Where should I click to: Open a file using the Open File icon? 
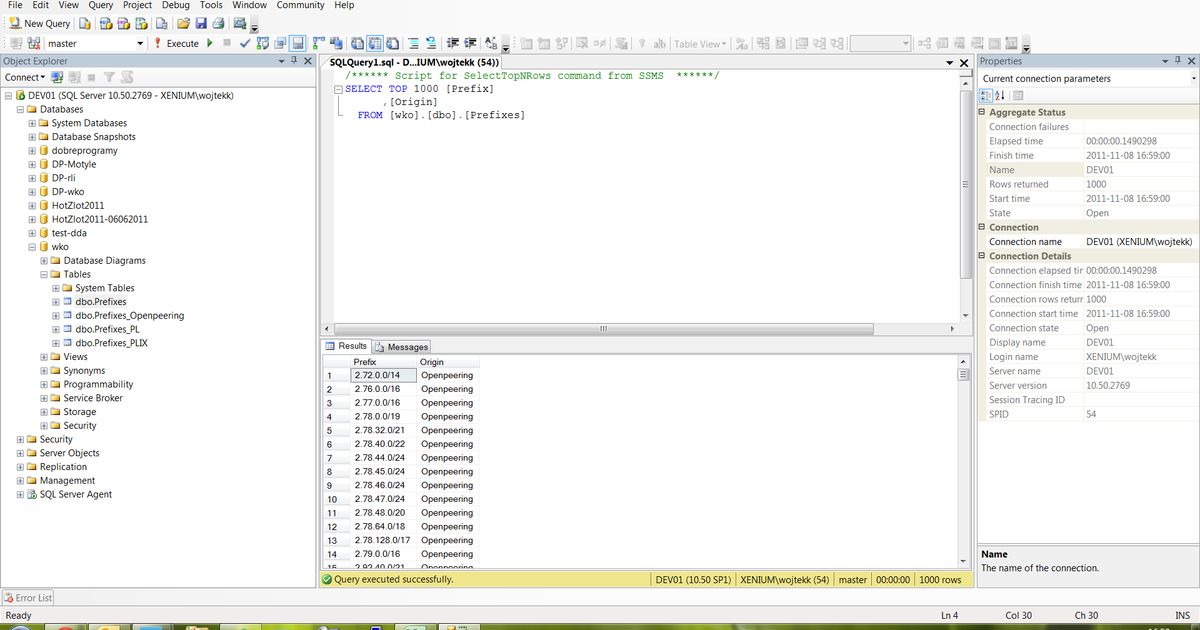pos(183,23)
